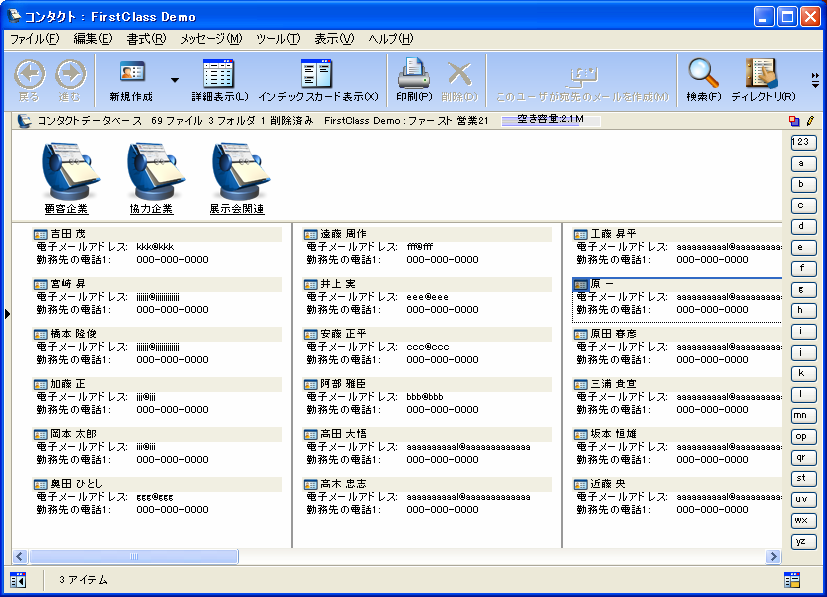
Task: Select contact card icon for 加藤 正
Action: click(41, 384)
